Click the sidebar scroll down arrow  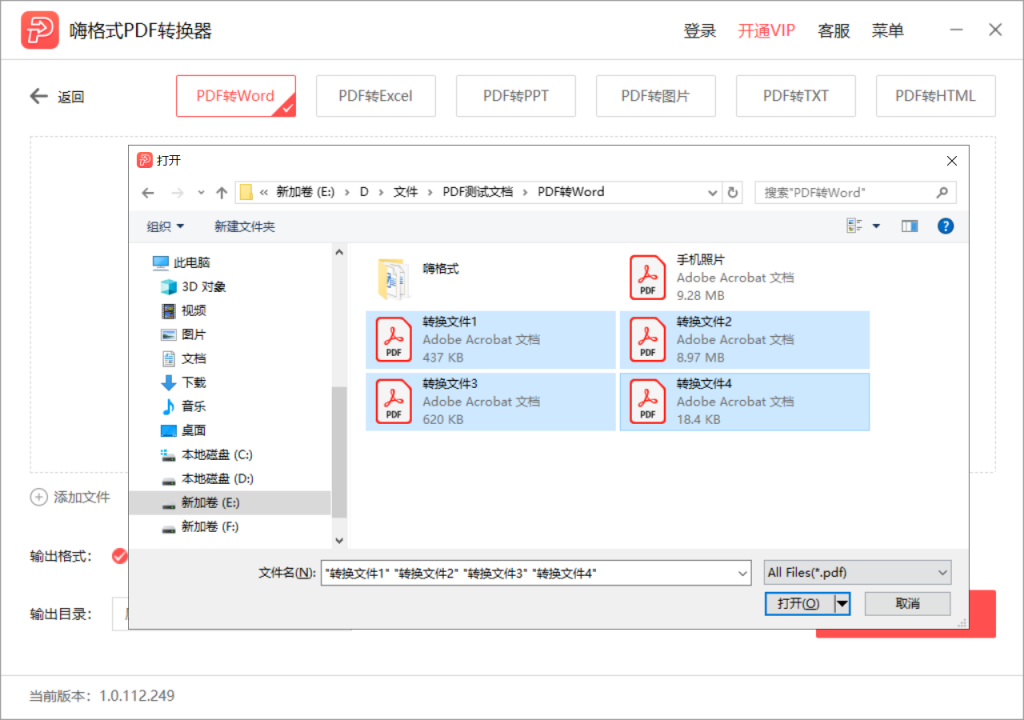339,540
